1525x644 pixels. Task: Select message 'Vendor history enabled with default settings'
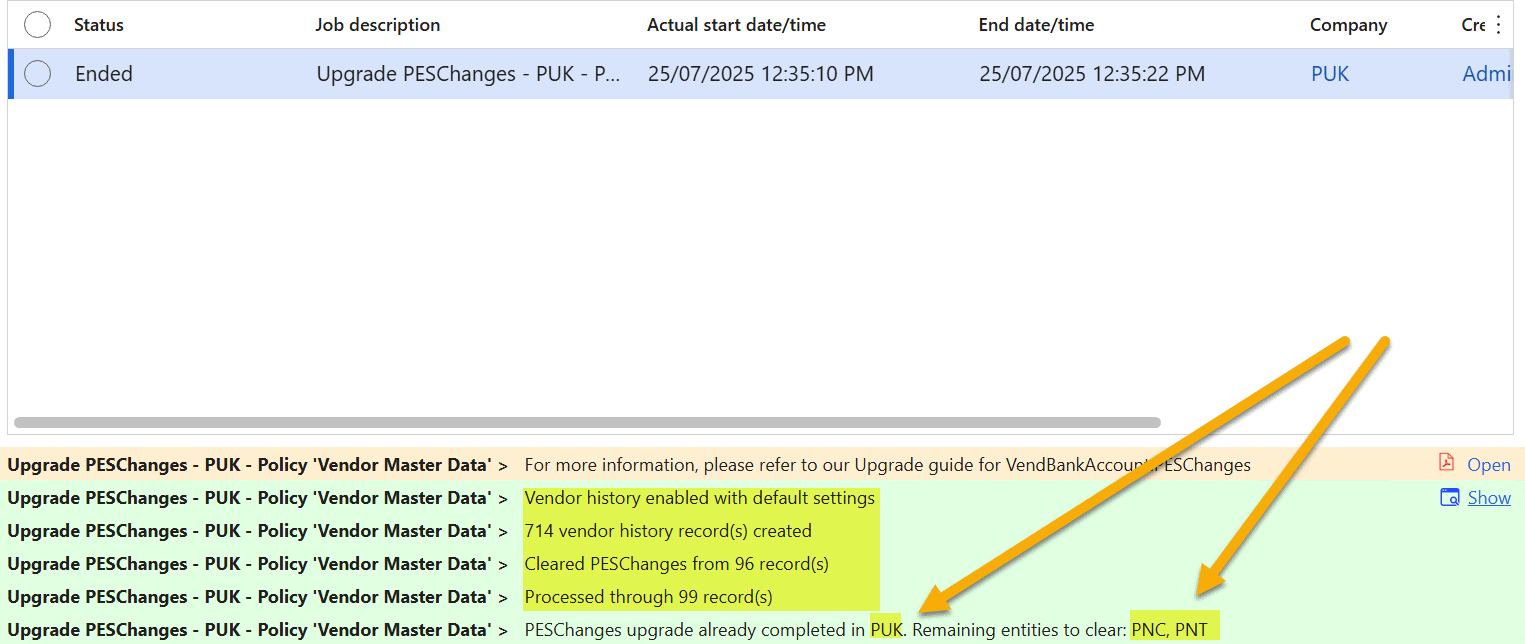click(x=700, y=497)
